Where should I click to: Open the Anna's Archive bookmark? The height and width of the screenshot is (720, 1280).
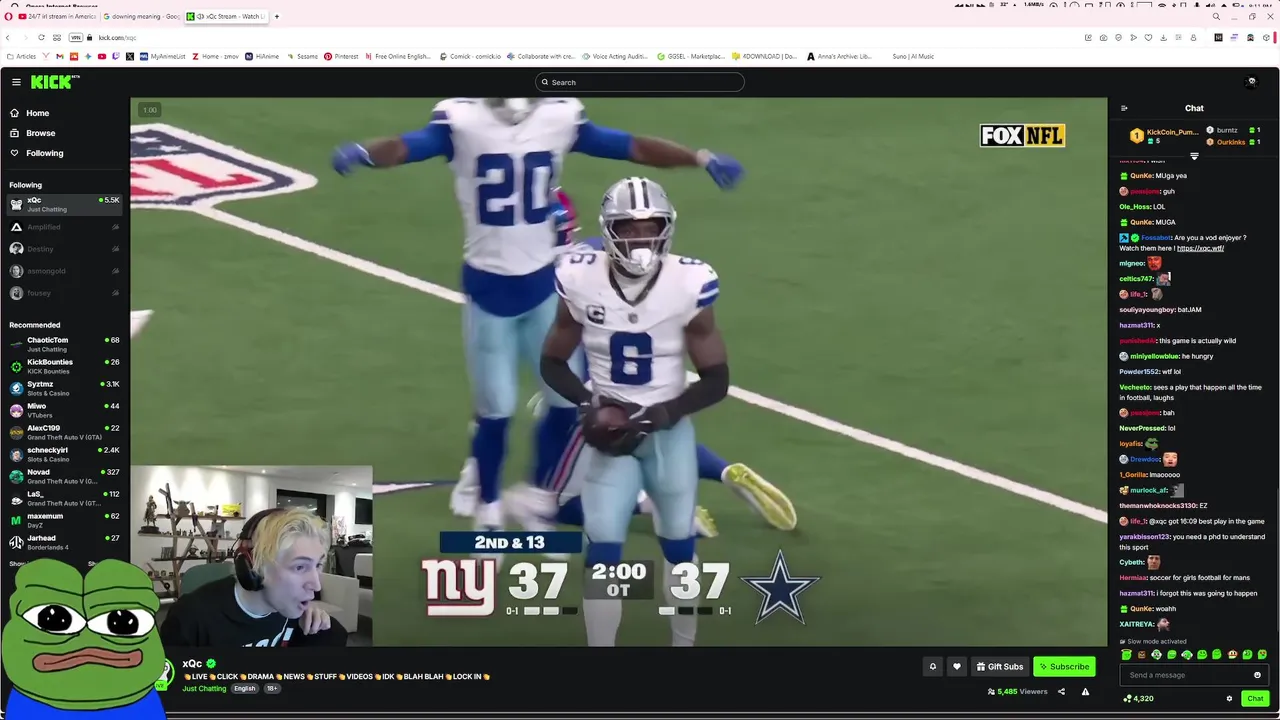839,56
